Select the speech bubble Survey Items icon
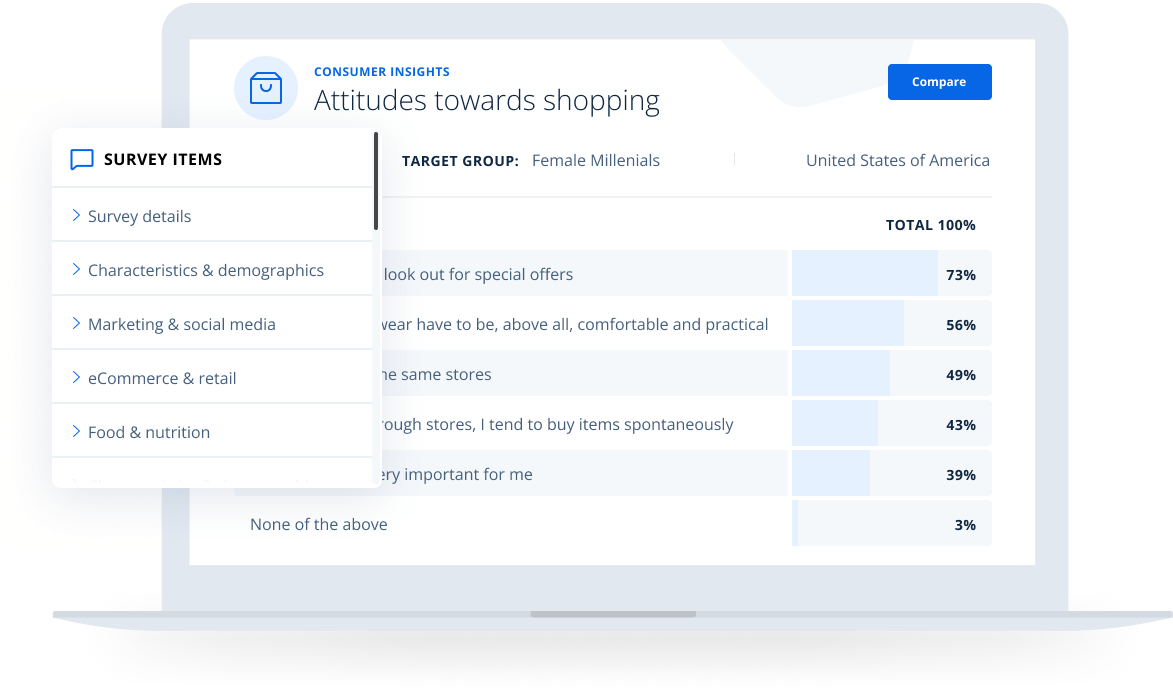 (82, 159)
